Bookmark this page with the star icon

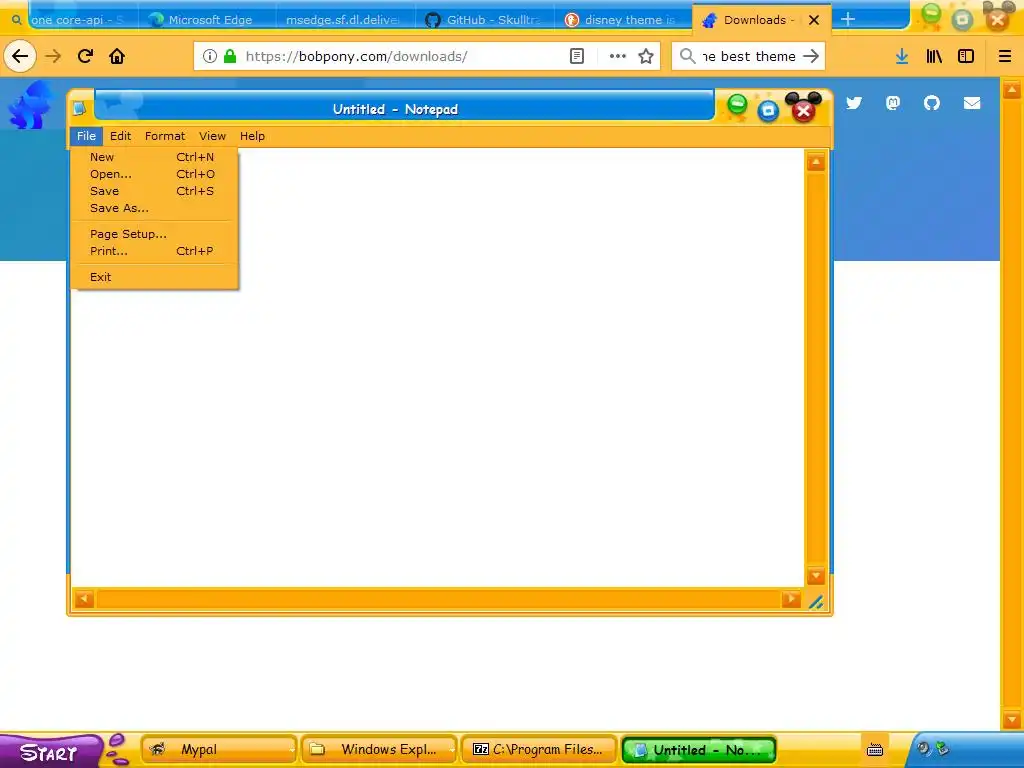(x=646, y=56)
